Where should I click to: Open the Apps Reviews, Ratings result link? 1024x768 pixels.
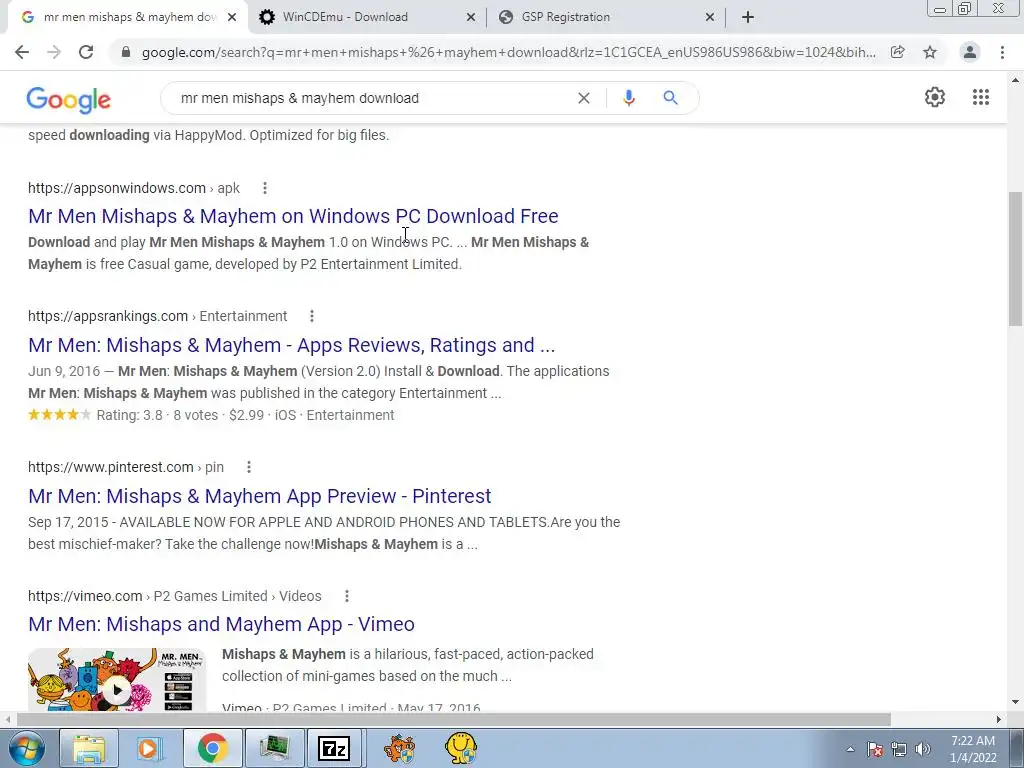pos(291,345)
